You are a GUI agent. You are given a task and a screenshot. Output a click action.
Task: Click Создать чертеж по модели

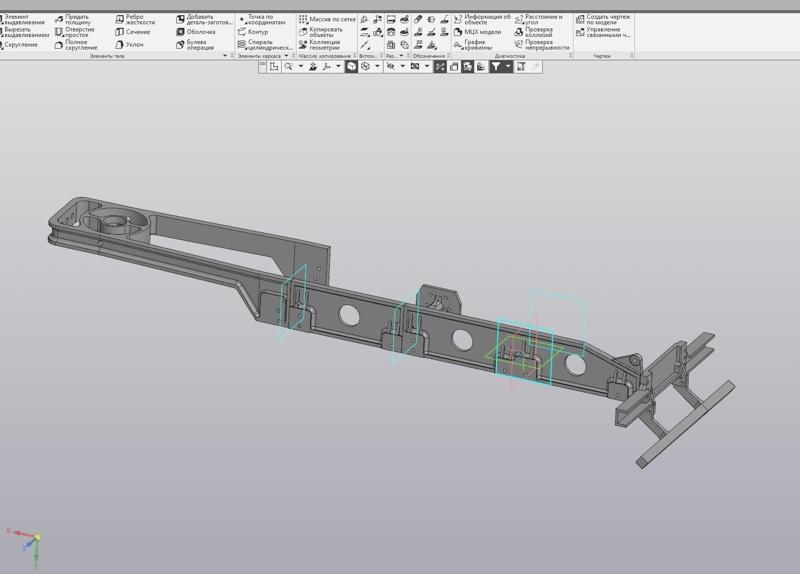[604, 19]
